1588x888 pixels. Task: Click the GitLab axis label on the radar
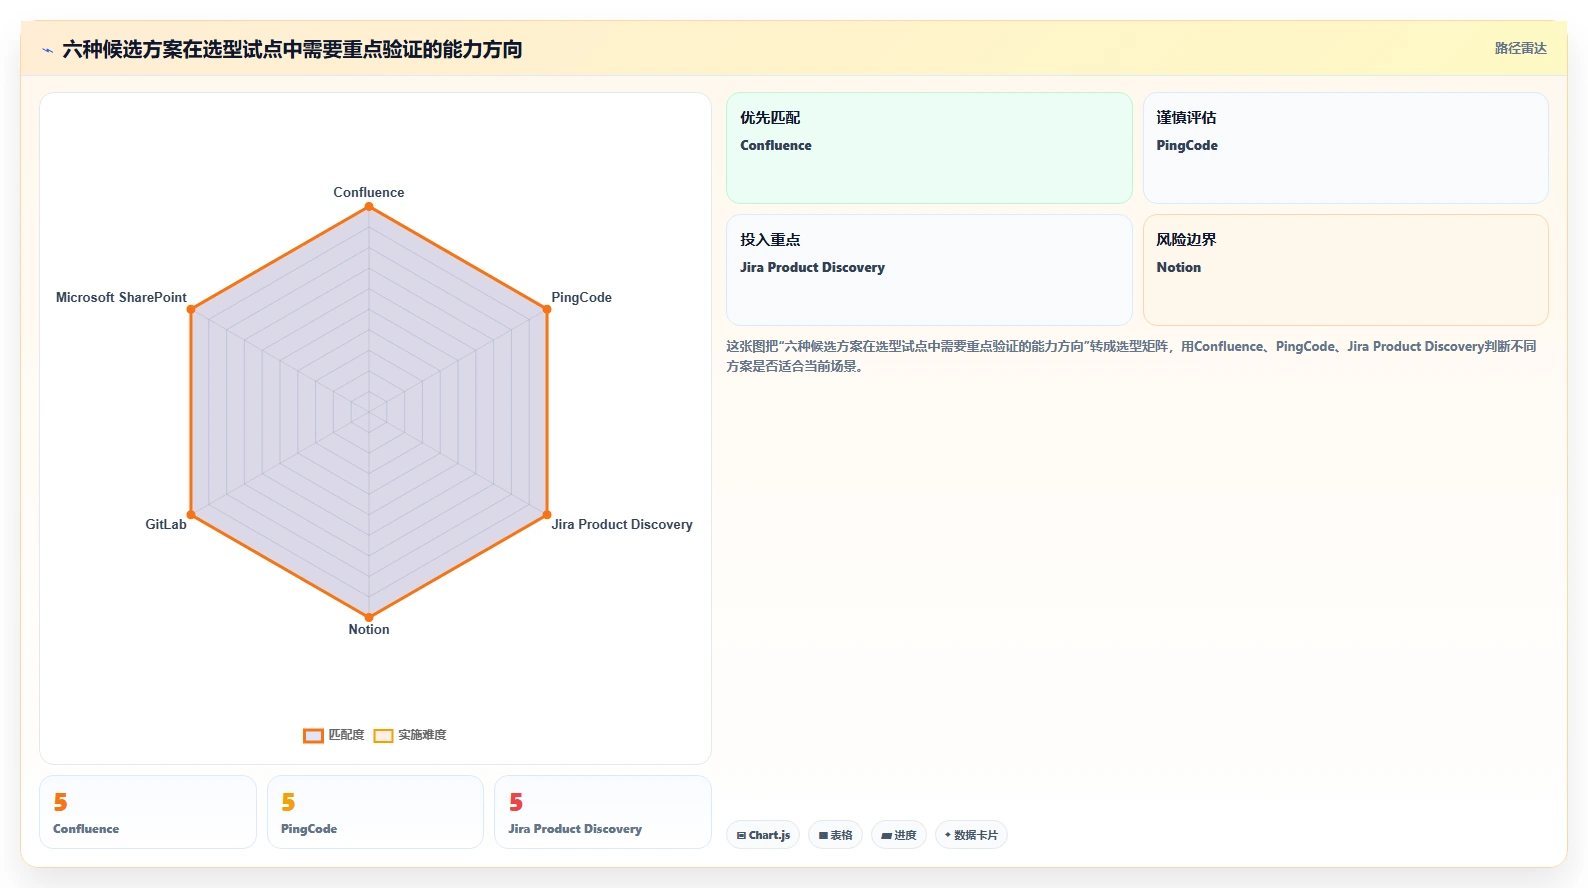[x=166, y=524]
